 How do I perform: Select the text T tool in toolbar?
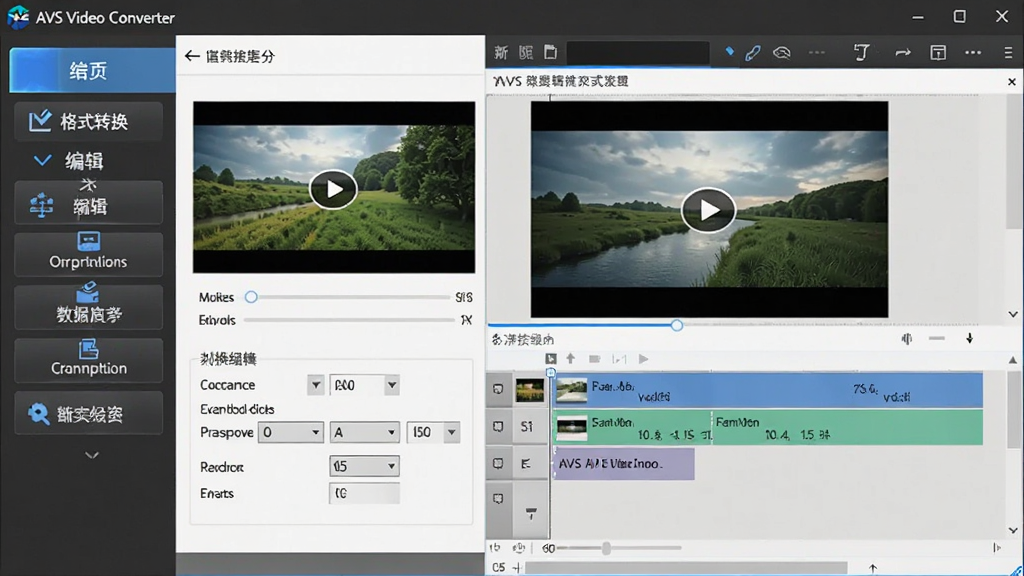click(861, 52)
